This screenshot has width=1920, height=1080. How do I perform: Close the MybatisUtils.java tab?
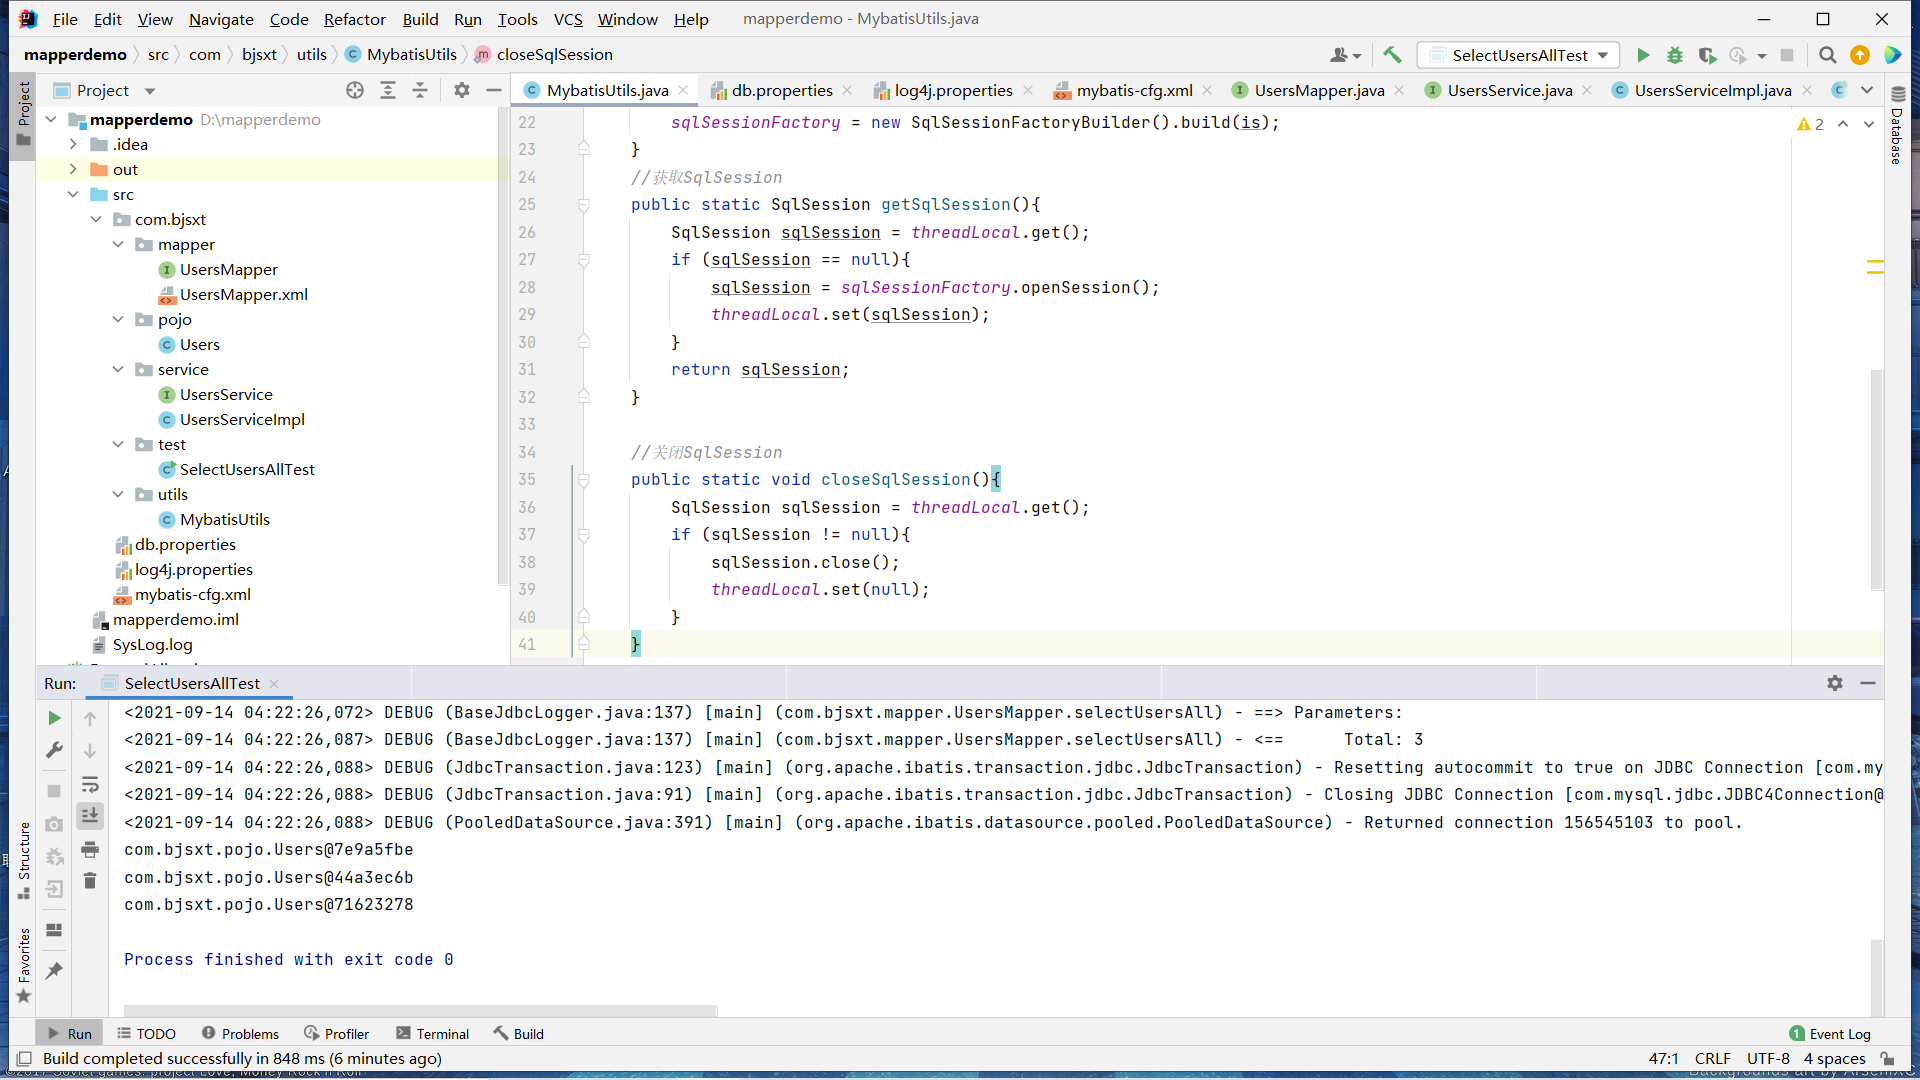(x=684, y=90)
